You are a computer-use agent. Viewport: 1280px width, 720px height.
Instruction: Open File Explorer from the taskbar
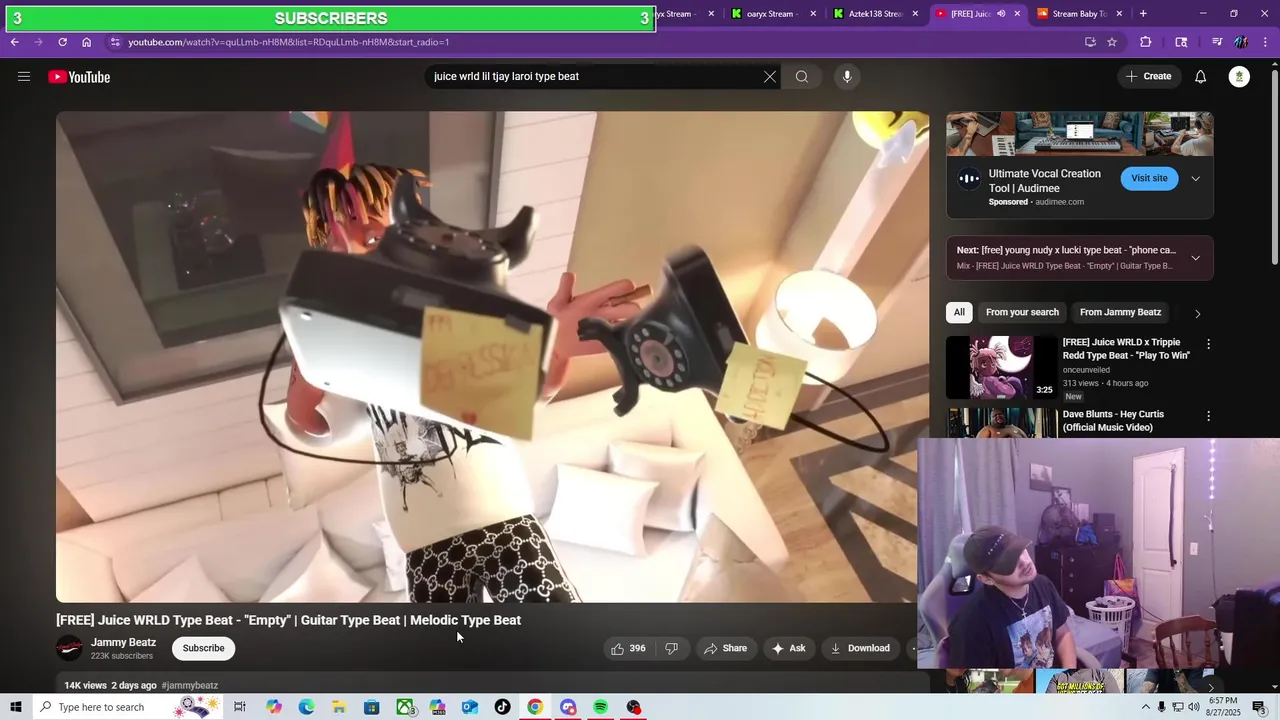pos(339,707)
